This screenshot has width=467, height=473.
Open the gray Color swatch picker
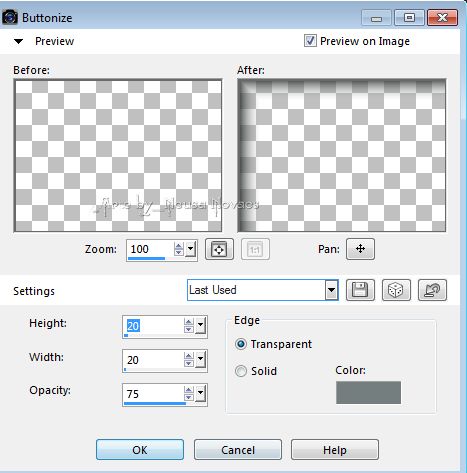tap(368, 393)
